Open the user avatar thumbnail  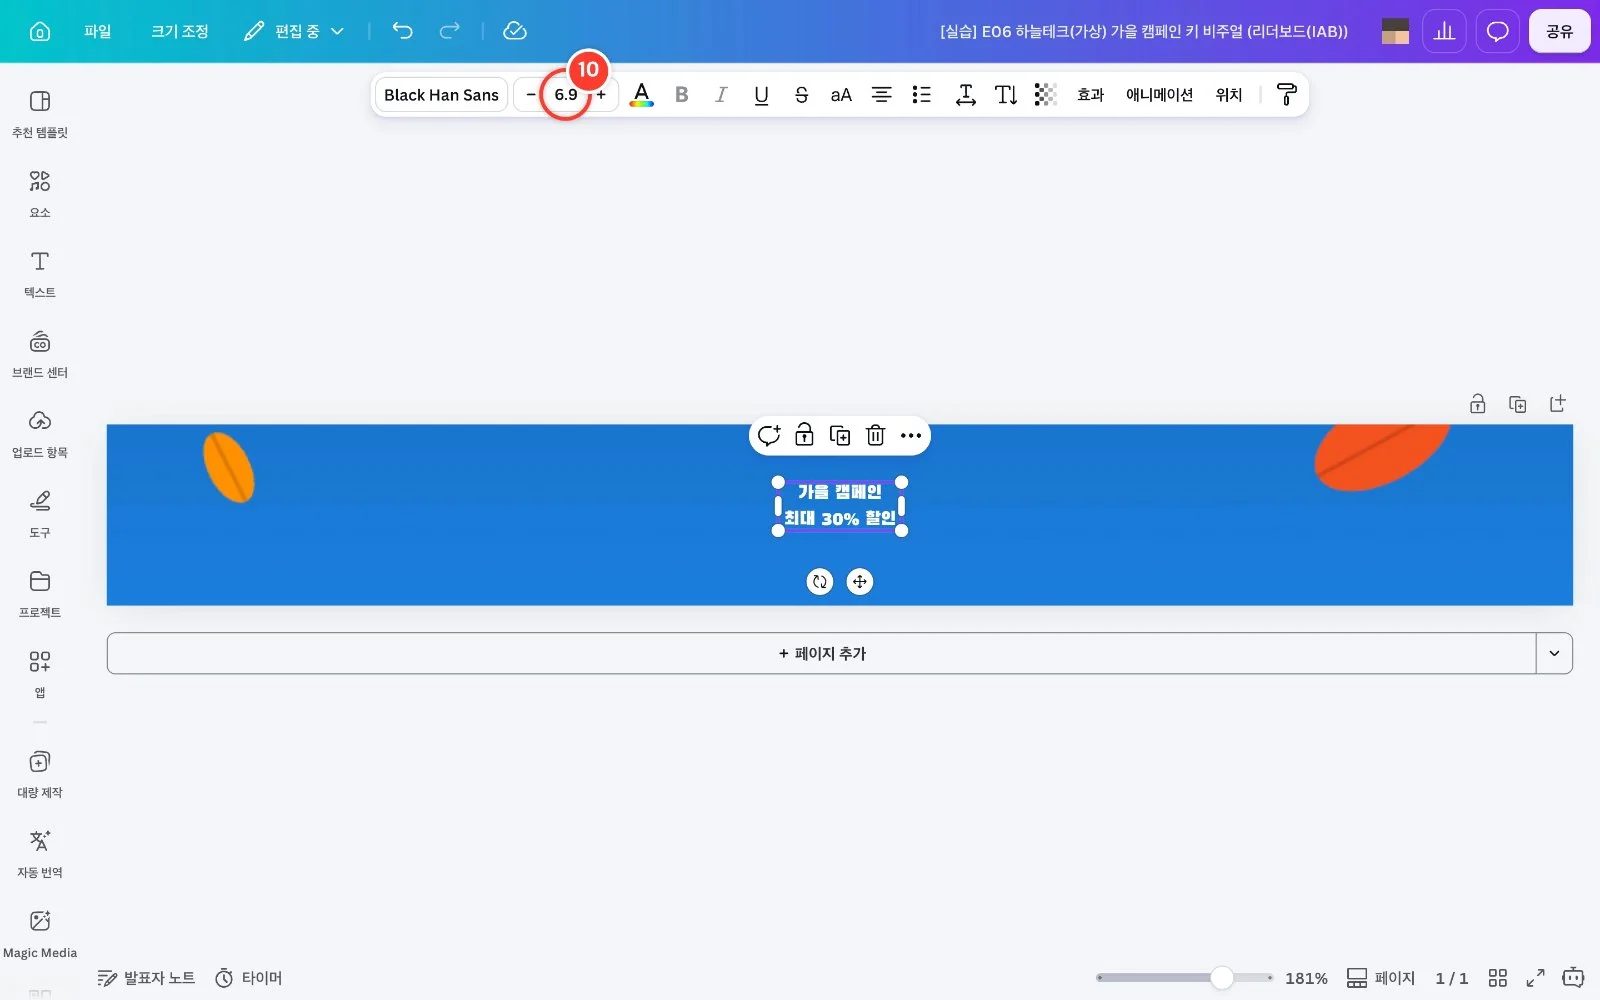click(1395, 31)
